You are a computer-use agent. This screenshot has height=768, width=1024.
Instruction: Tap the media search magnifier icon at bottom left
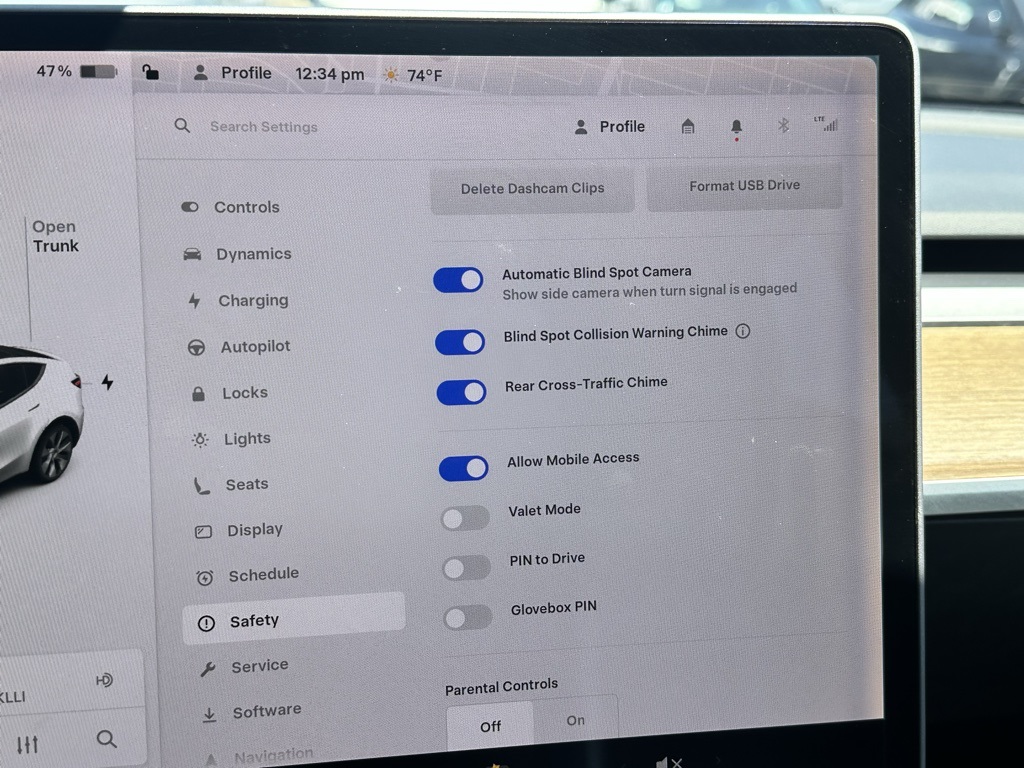(106, 739)
